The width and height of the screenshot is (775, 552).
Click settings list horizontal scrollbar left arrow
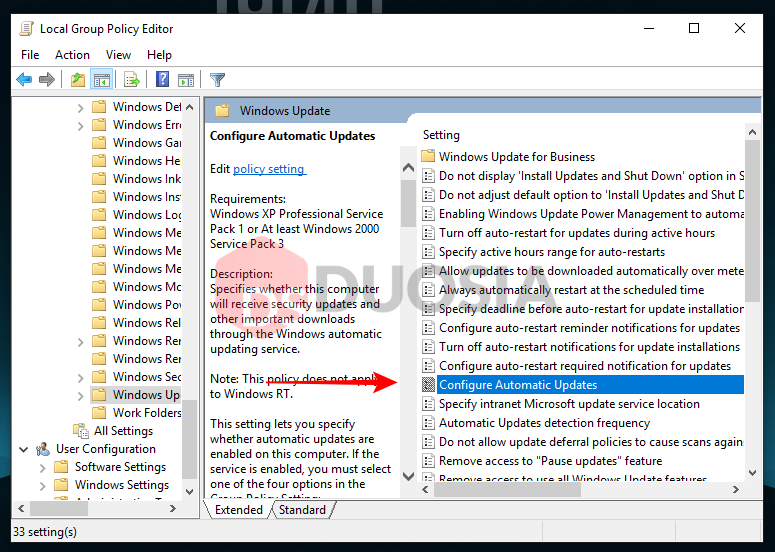[426, 489]
